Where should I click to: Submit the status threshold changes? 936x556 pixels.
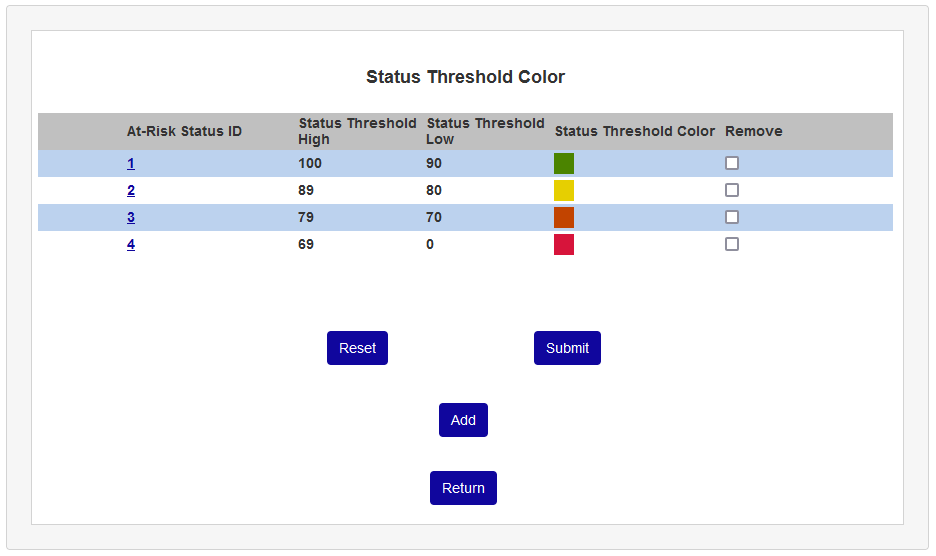(x=567, y=348)
